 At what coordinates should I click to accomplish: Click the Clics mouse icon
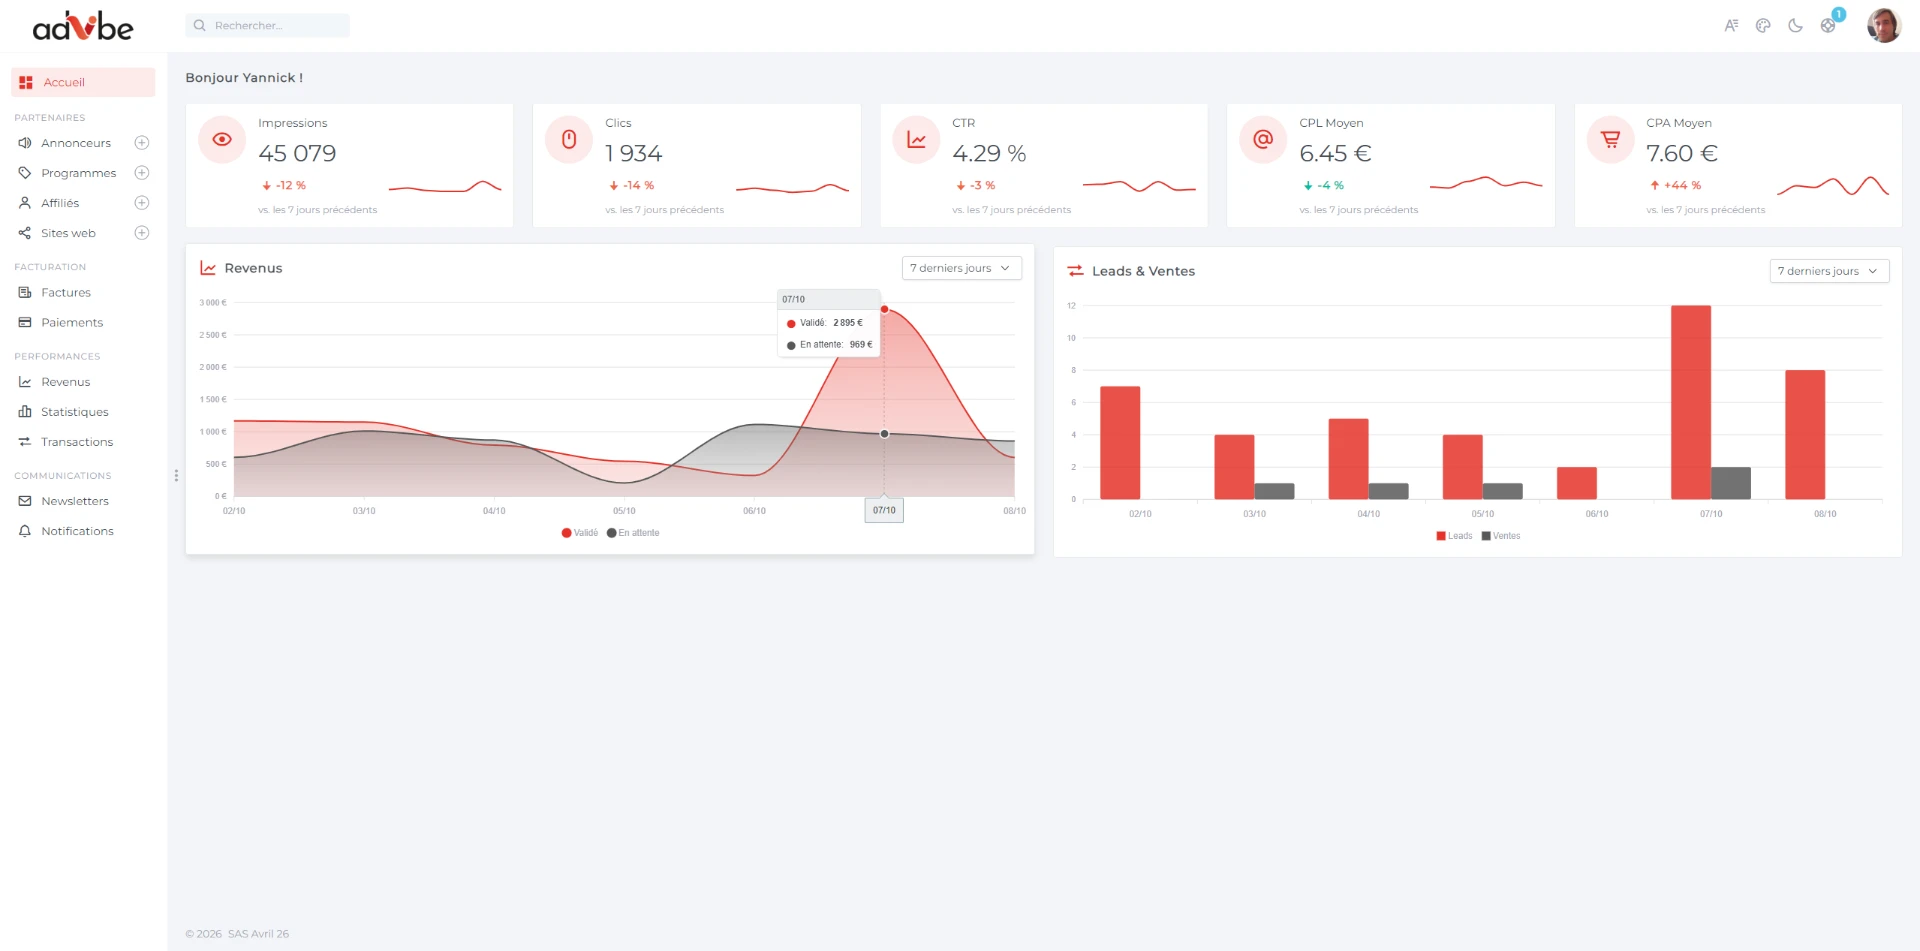point(569,140)
